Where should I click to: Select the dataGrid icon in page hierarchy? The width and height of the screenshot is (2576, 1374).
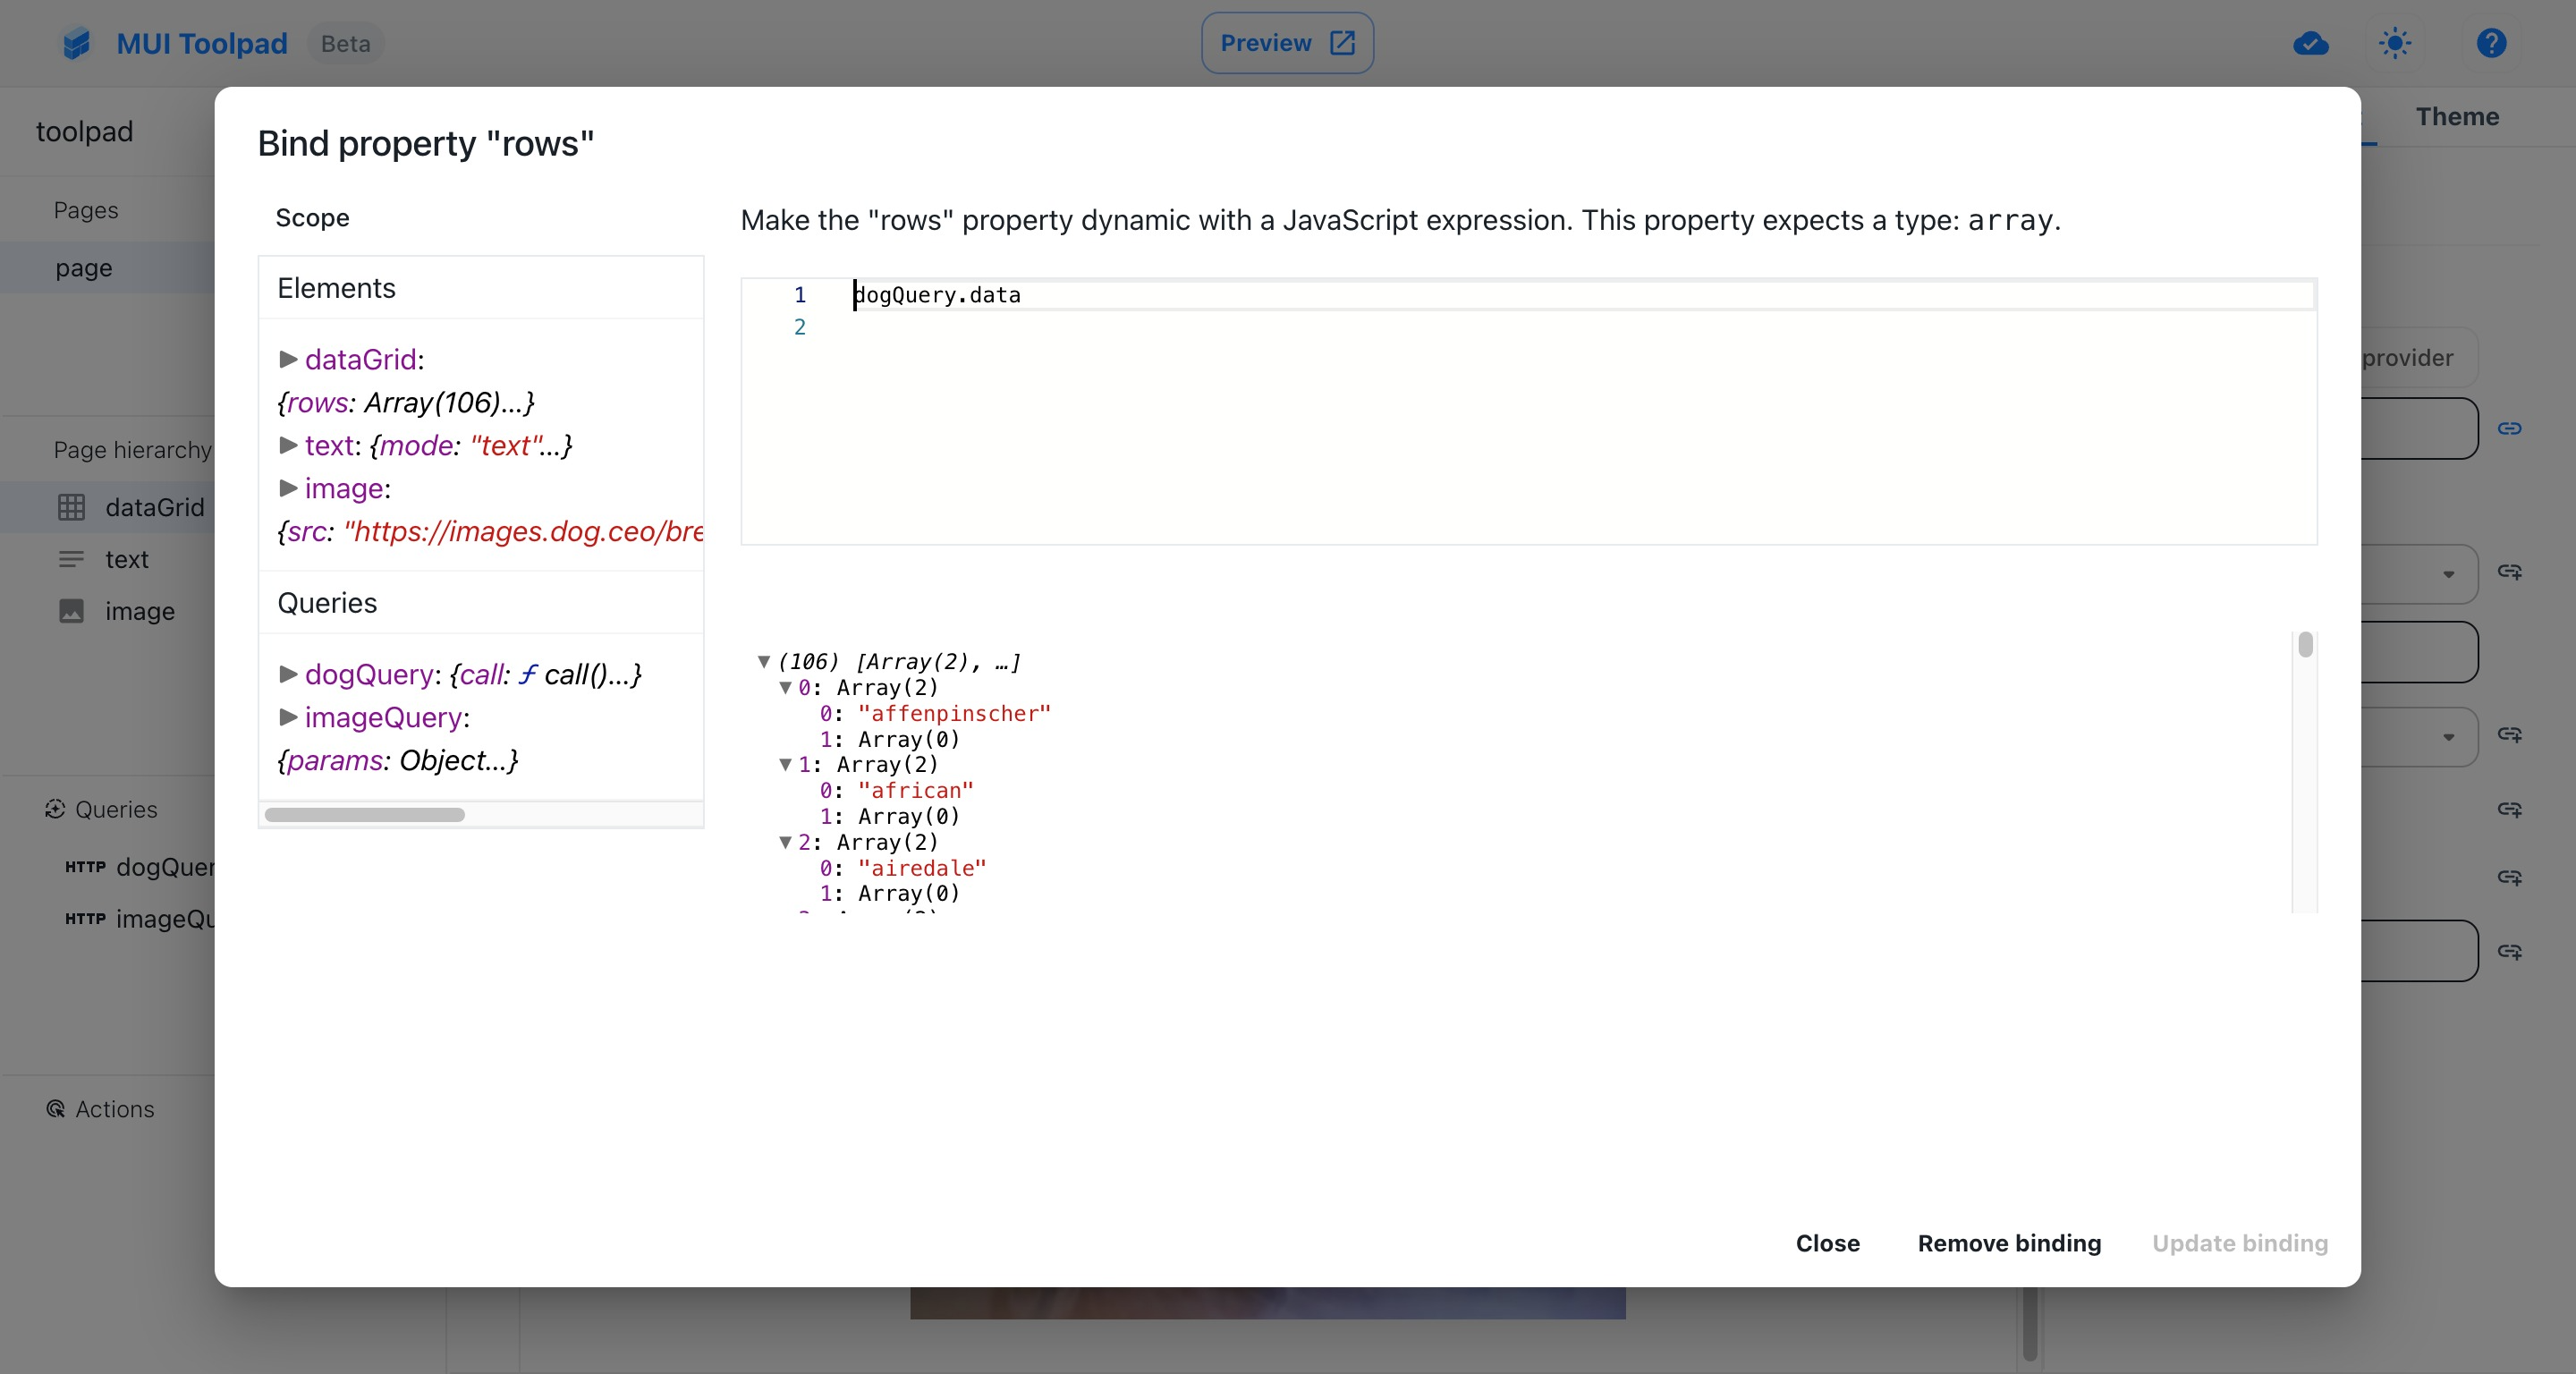[x=70, y=507]
